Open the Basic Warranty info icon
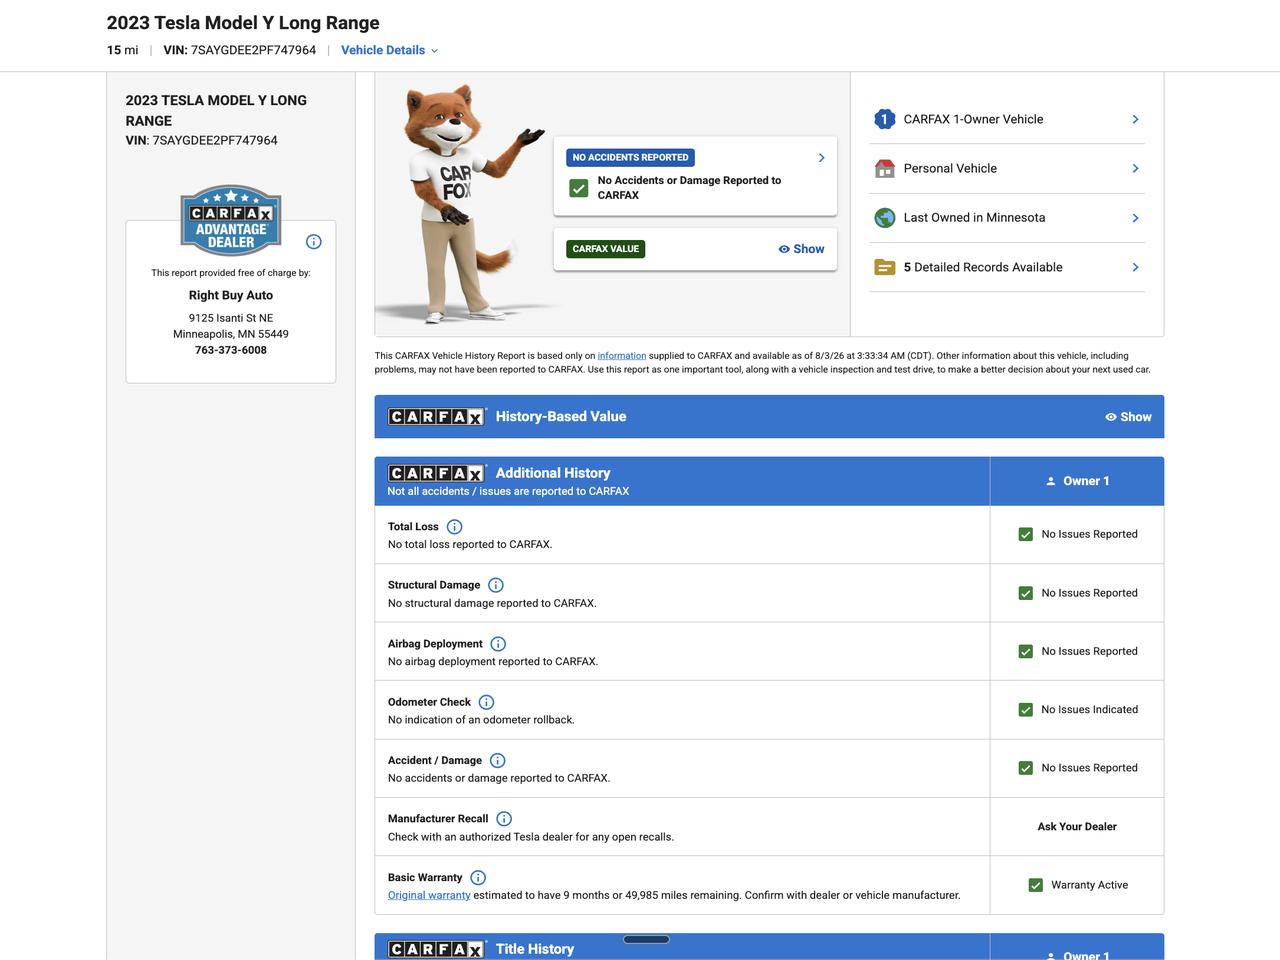The image size is (1280, 960). [478, 878]
